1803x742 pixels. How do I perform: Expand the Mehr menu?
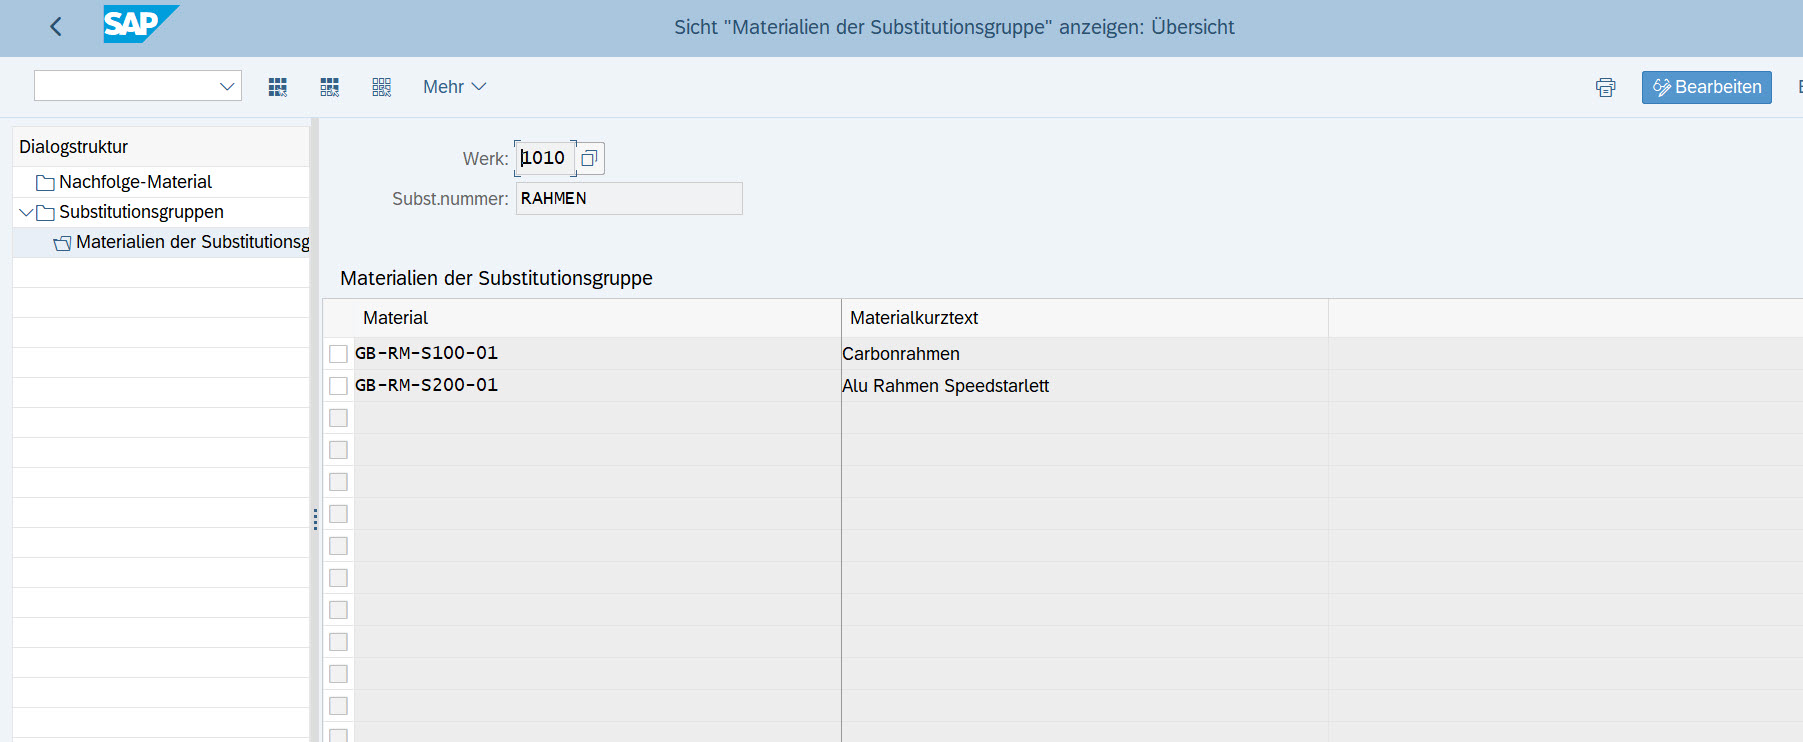454,87
